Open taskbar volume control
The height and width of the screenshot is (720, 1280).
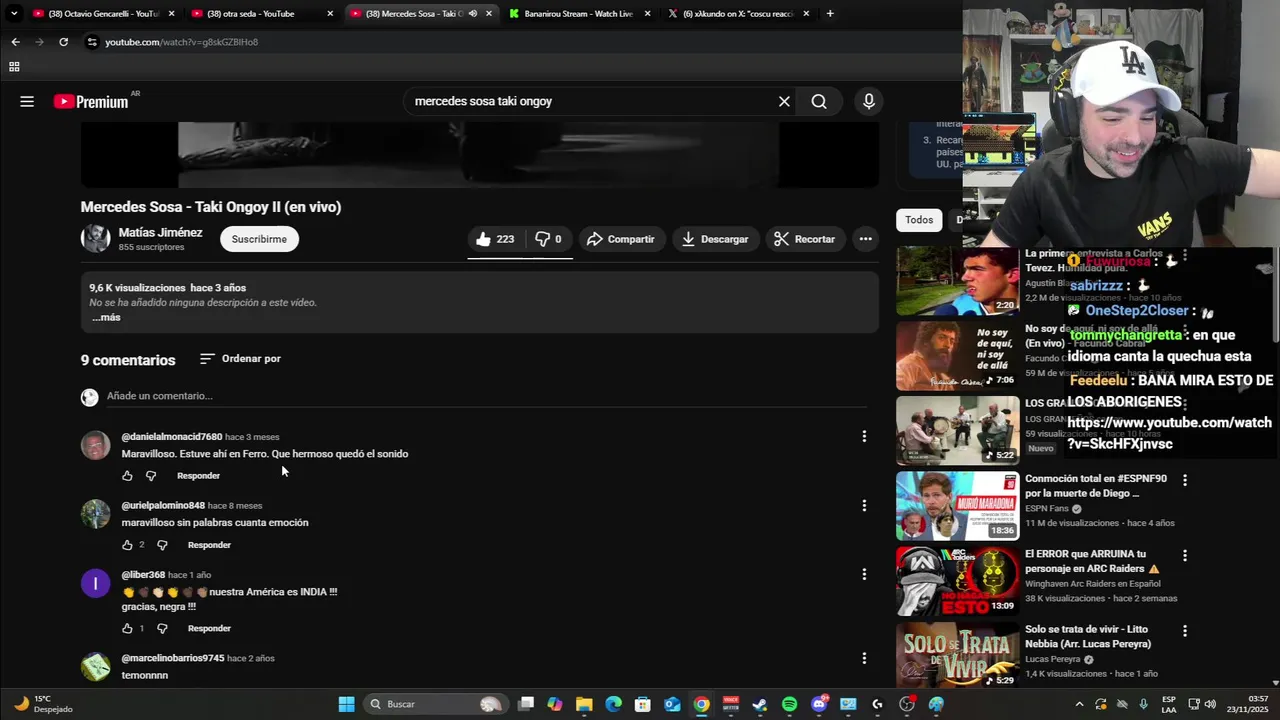(x=1210, y=704)
